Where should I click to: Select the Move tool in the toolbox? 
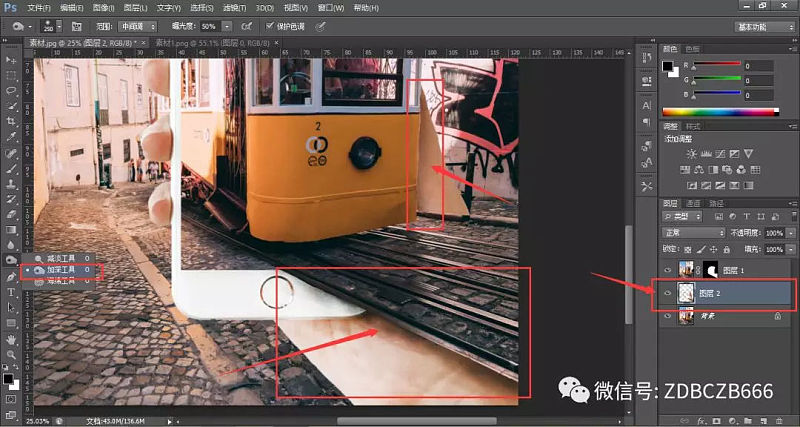10,60
